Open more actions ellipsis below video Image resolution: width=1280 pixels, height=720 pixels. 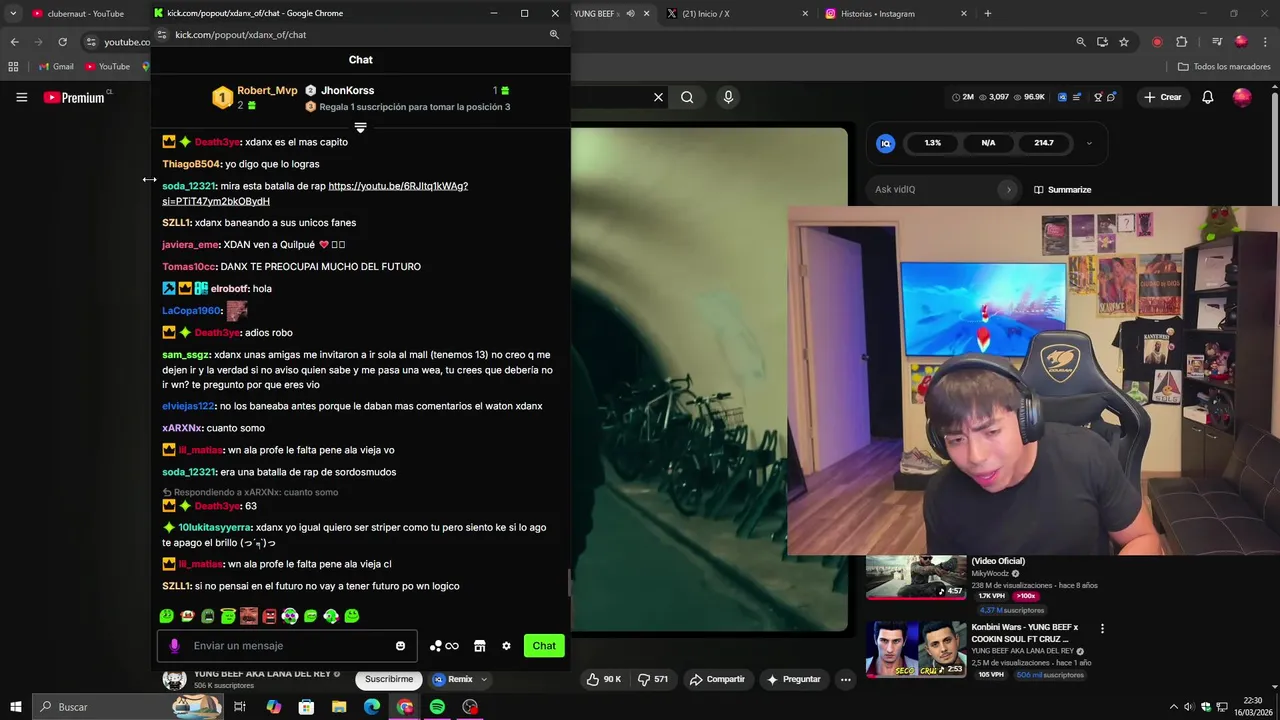click(x=846, y=679)
